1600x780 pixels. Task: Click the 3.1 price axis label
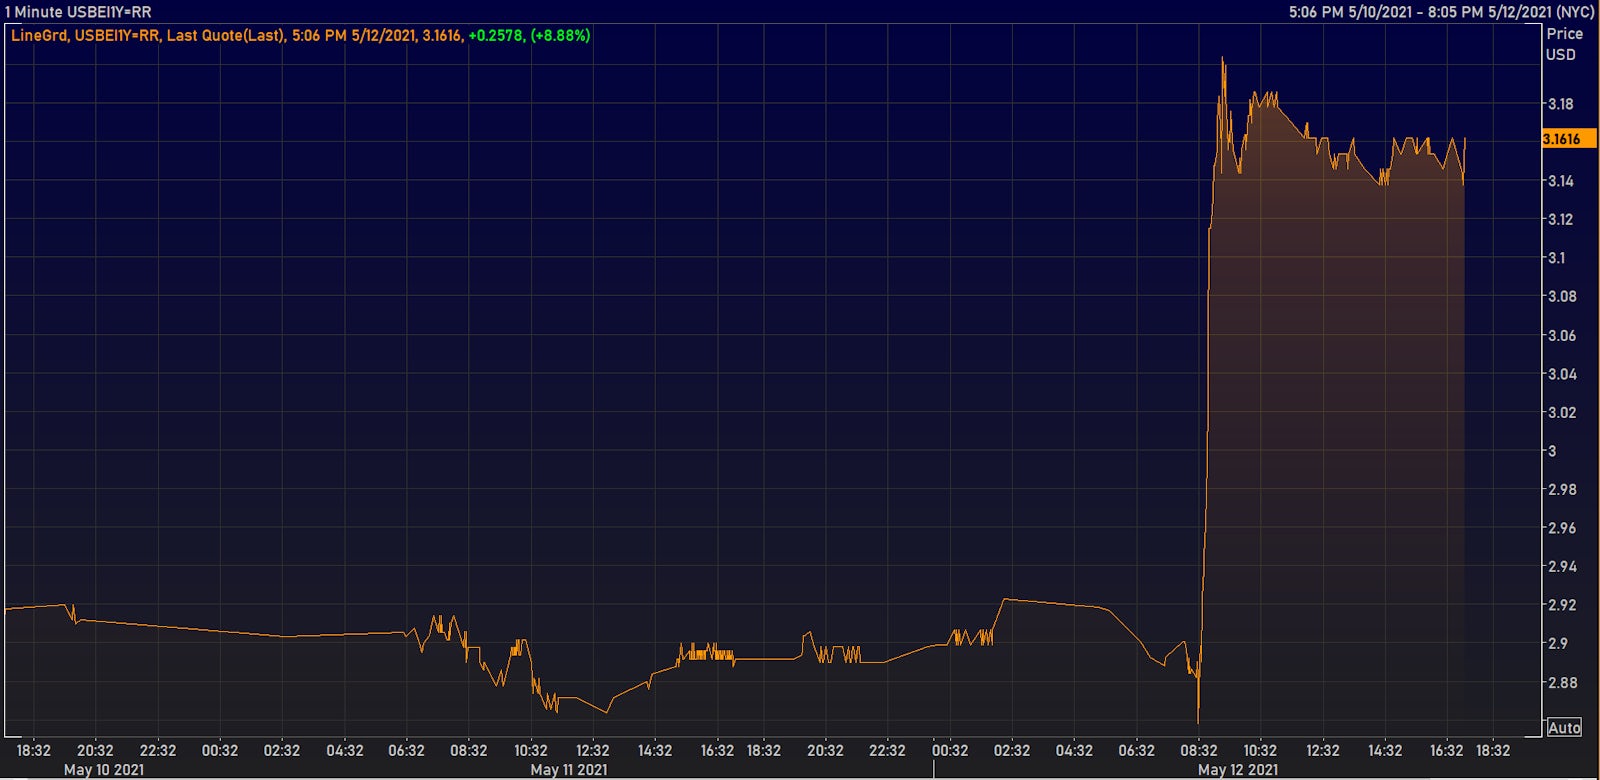(x=1557, y=258)
